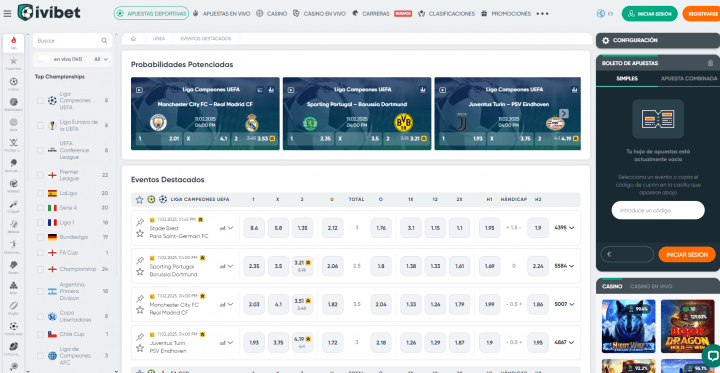Open more navigation options (three dots)

542,14
